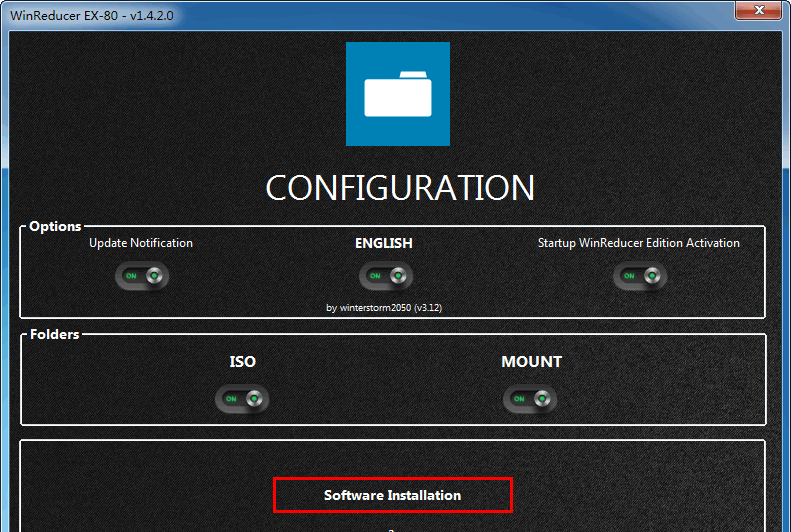Click the 'by winterstorm2050 (v3.12)' text
The image size is (791, 532).
[x=384, y=308]
